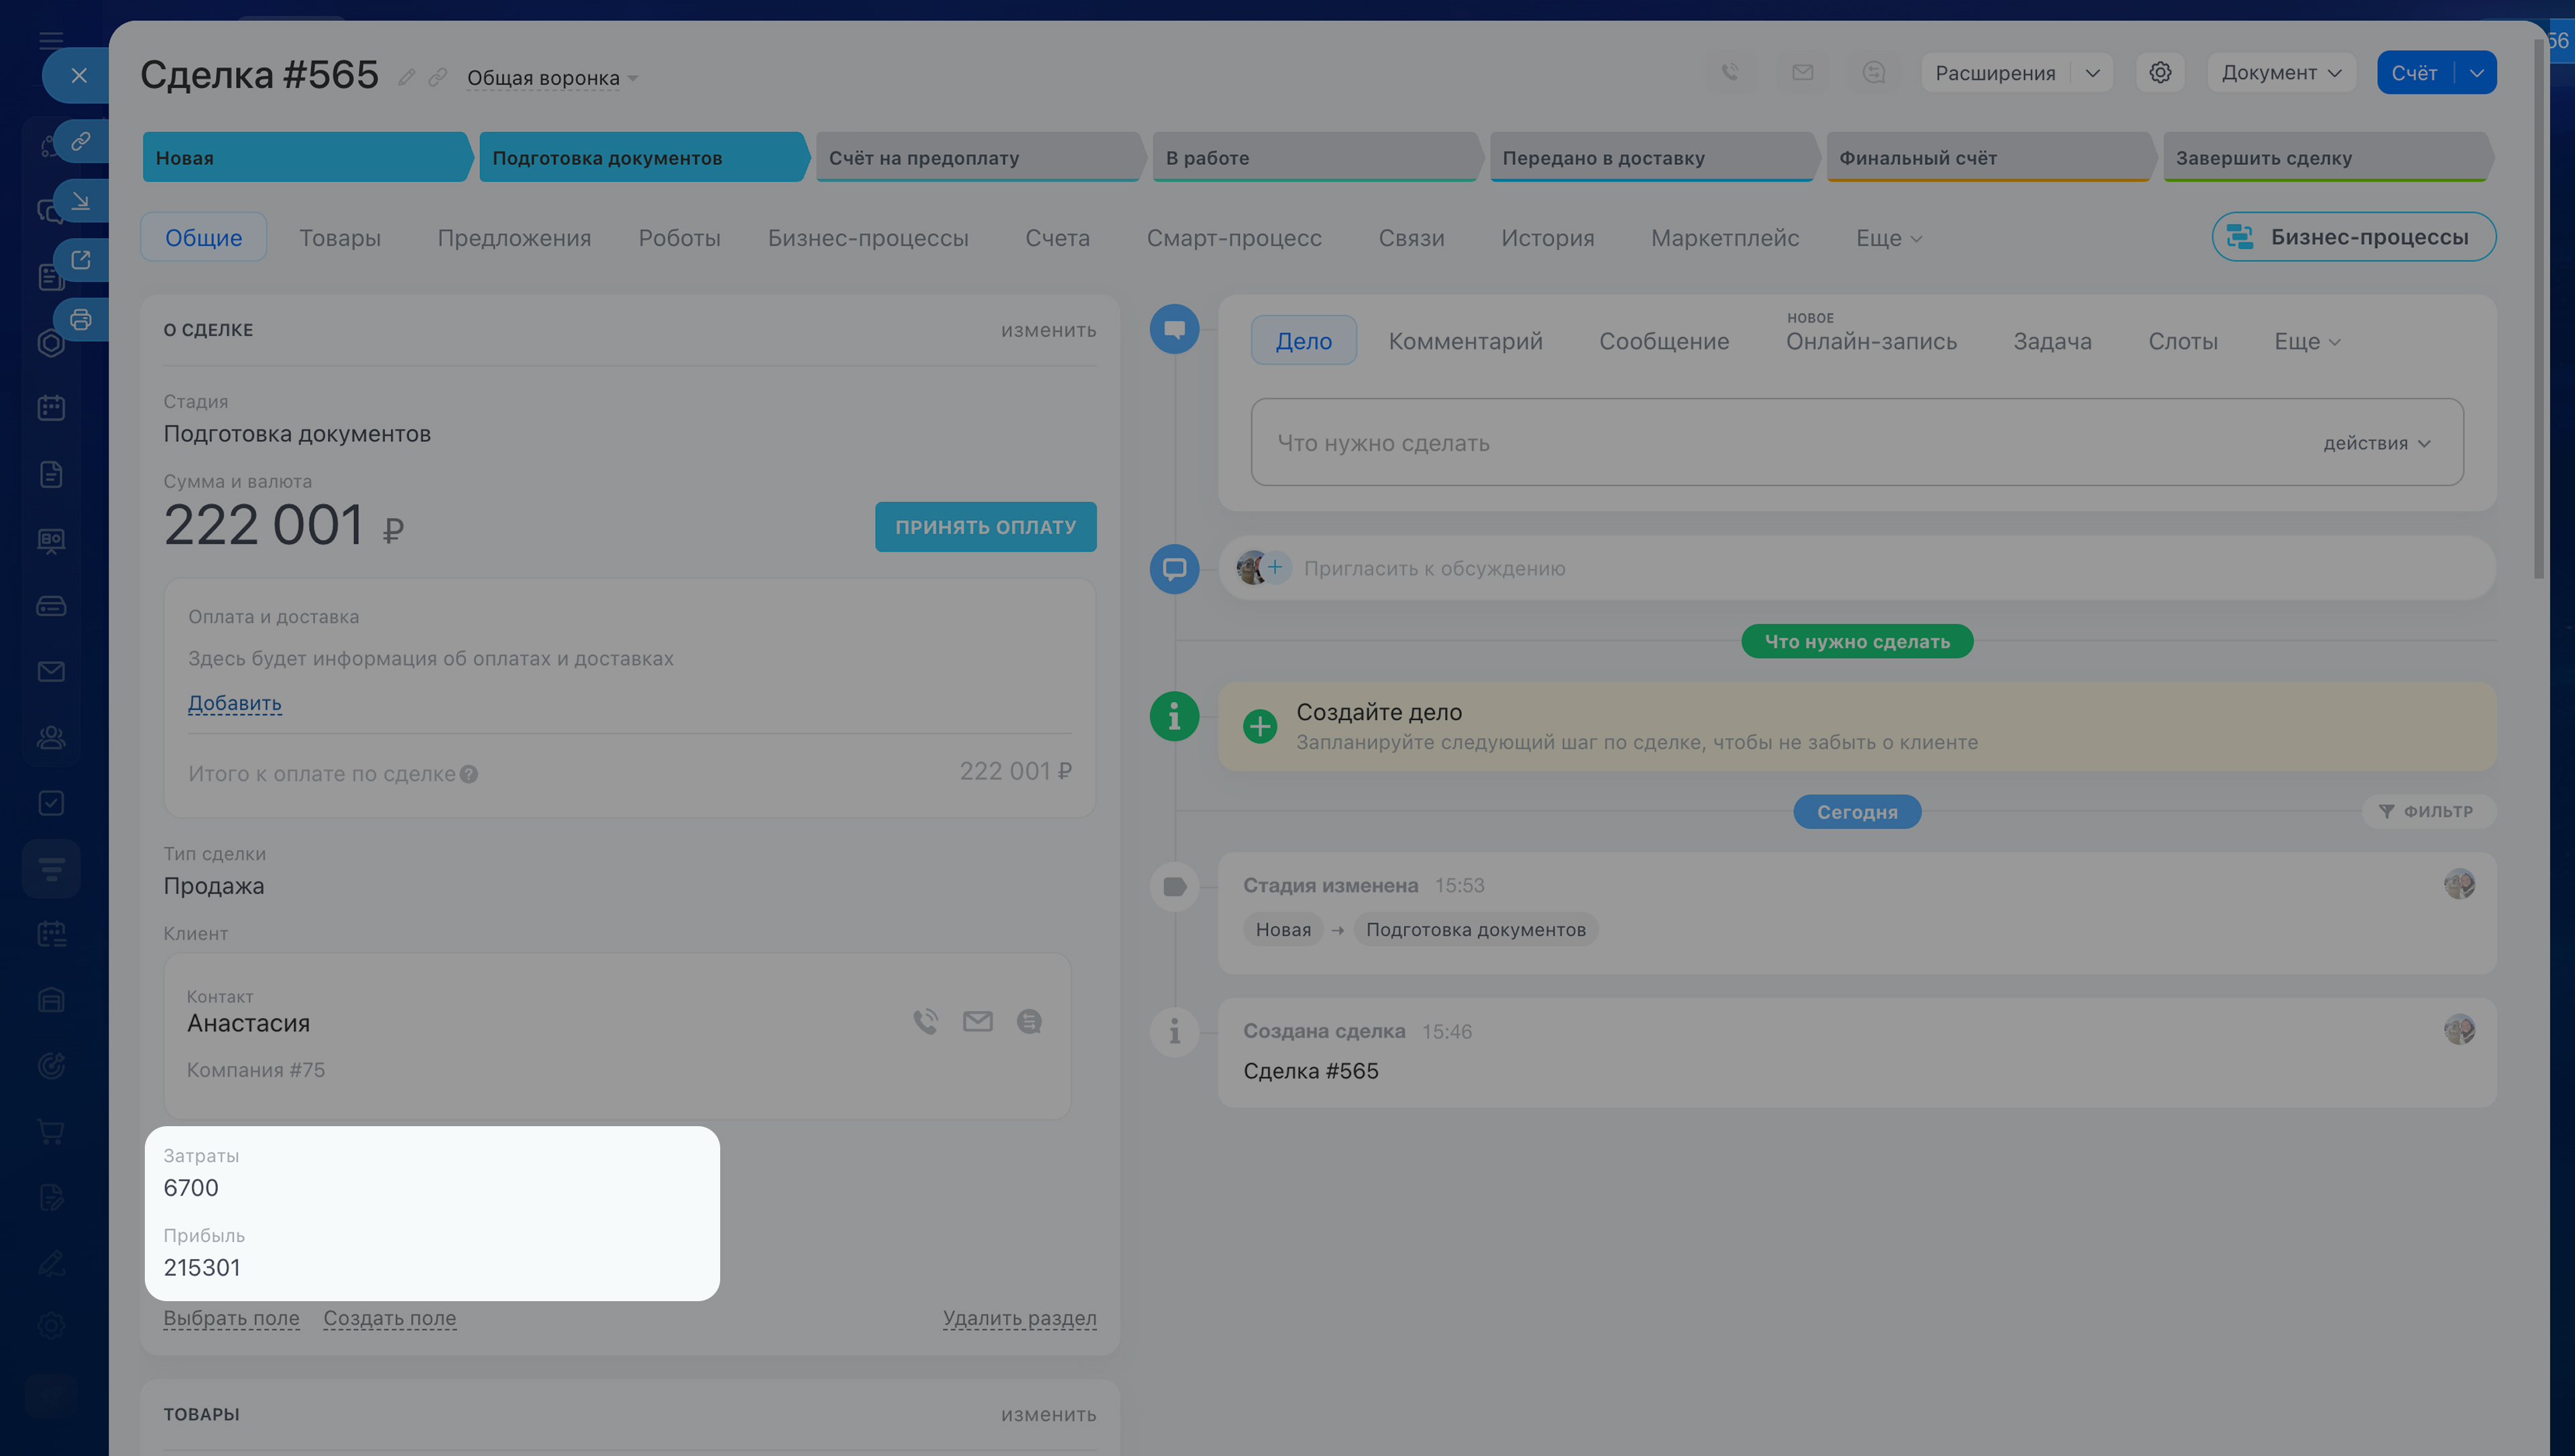Click the Создать поле link
The height and width of the screenshot is (1456, 2575).
point(389,1318)
